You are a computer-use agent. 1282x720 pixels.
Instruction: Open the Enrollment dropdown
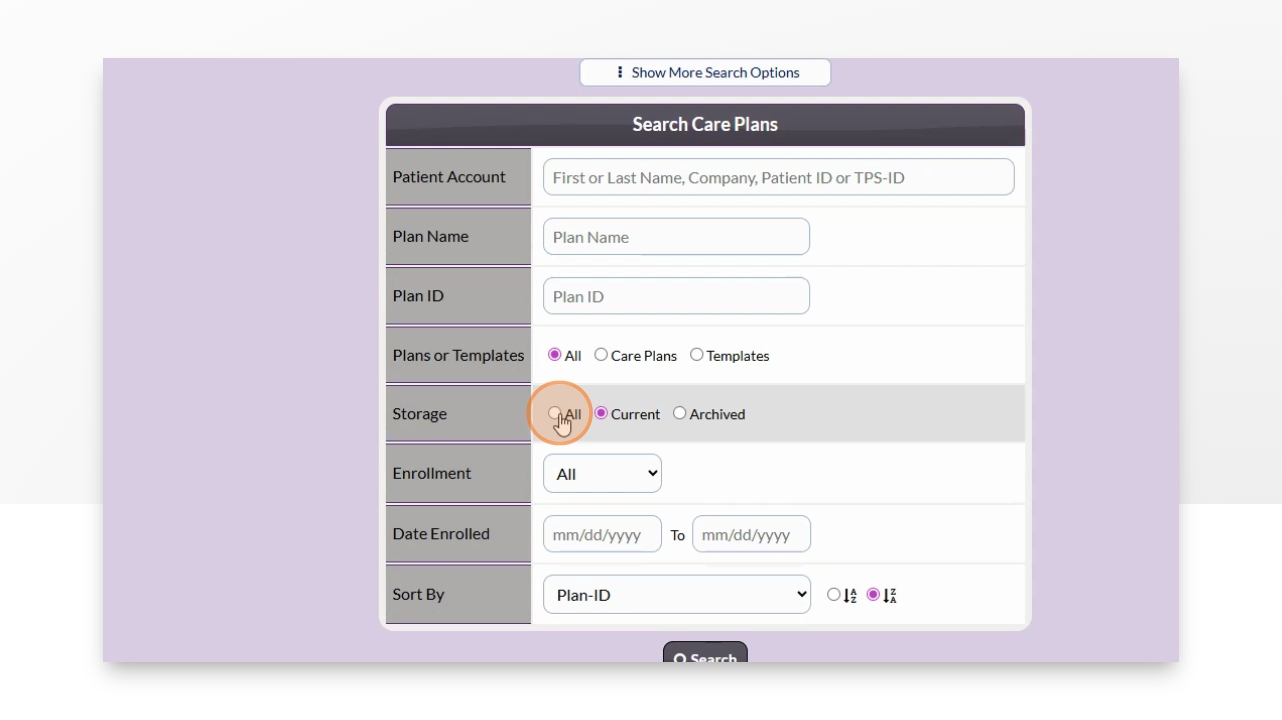coord(602,474)
